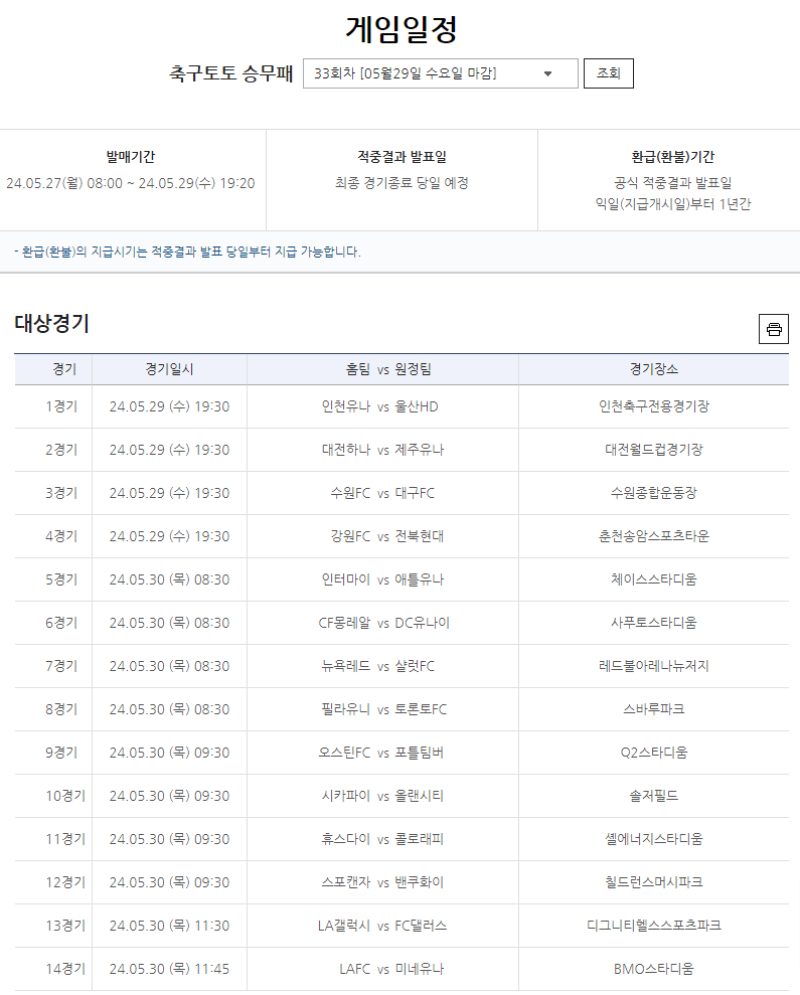The height and width of the screenshot is (995, 800).
Task: Click 오스틴FC vs 포틀팀버 matchup
Action: [381, 753]
